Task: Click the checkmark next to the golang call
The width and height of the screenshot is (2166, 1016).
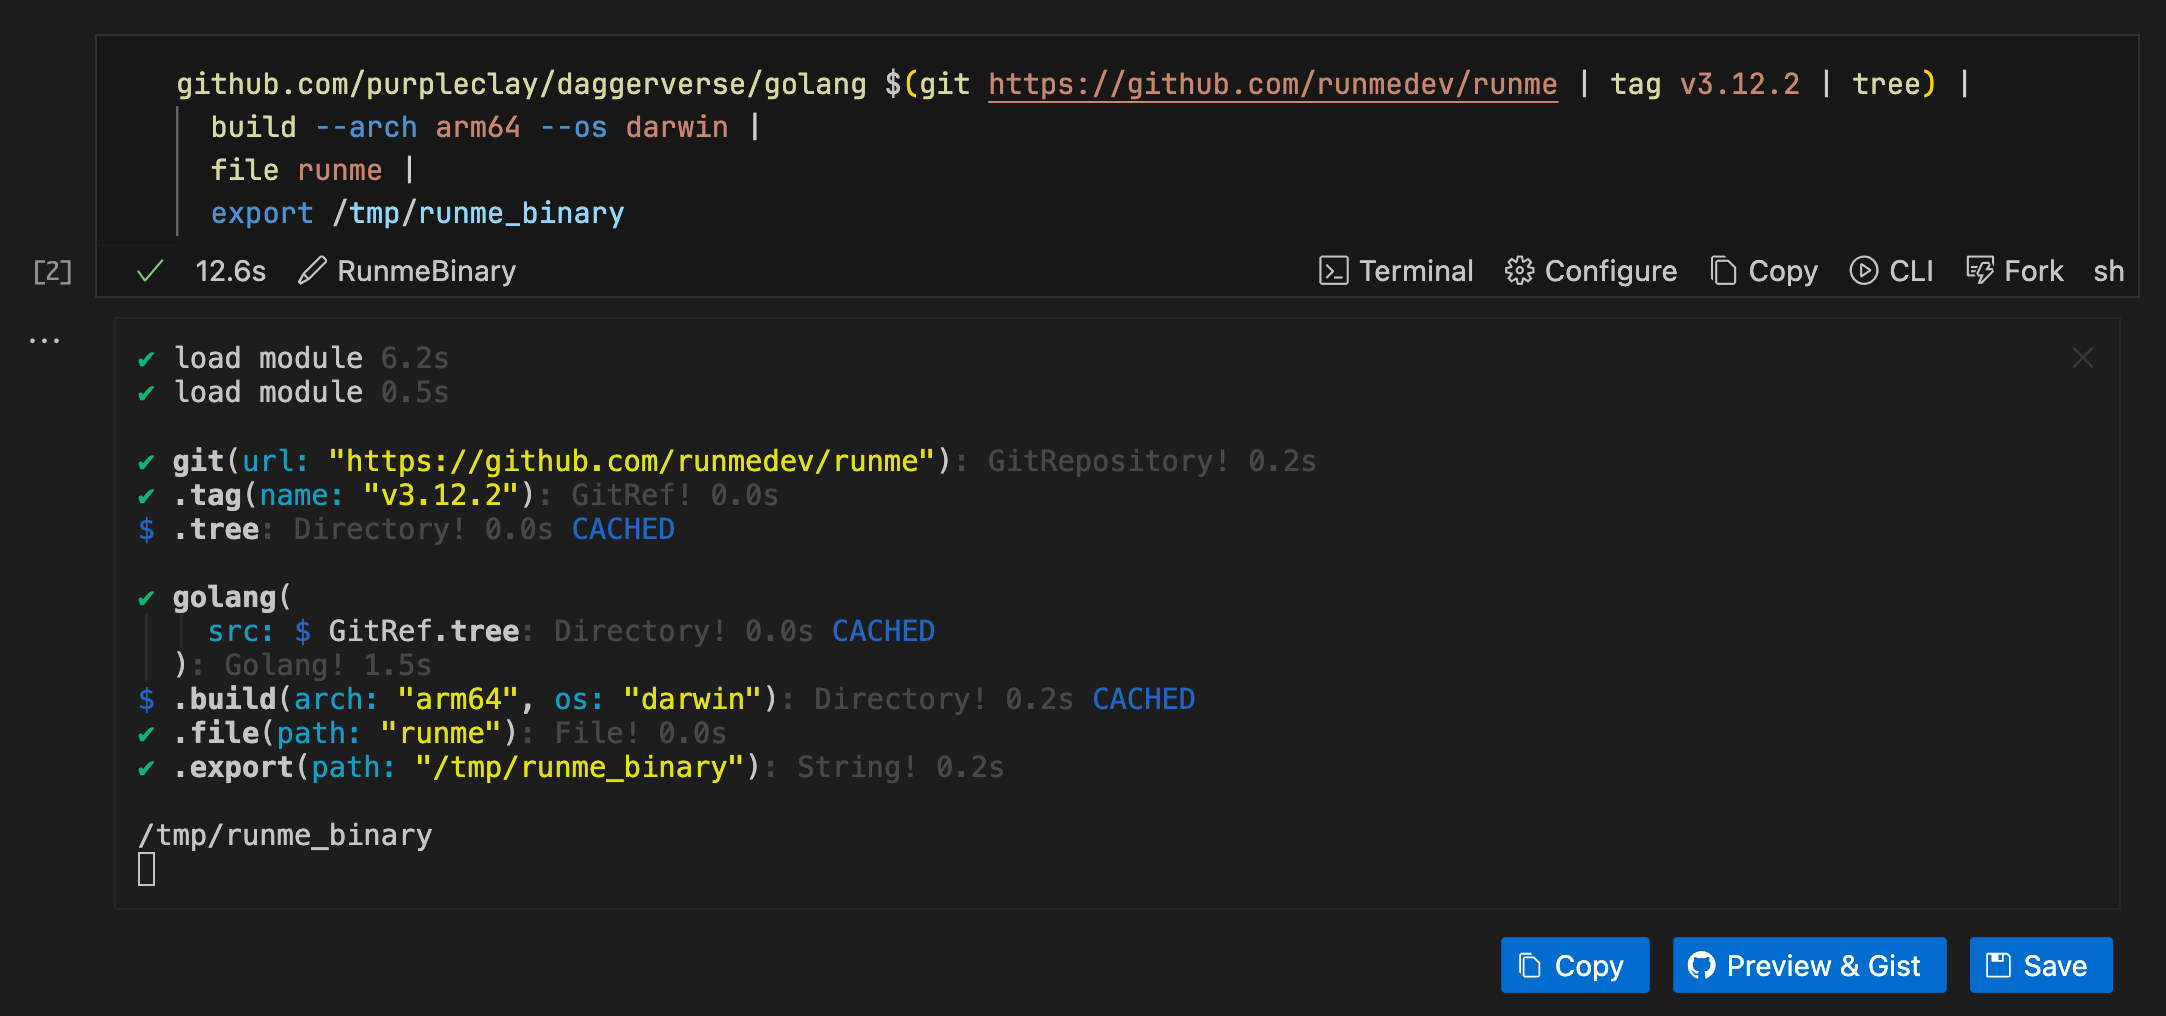Action: click(147, 596)
